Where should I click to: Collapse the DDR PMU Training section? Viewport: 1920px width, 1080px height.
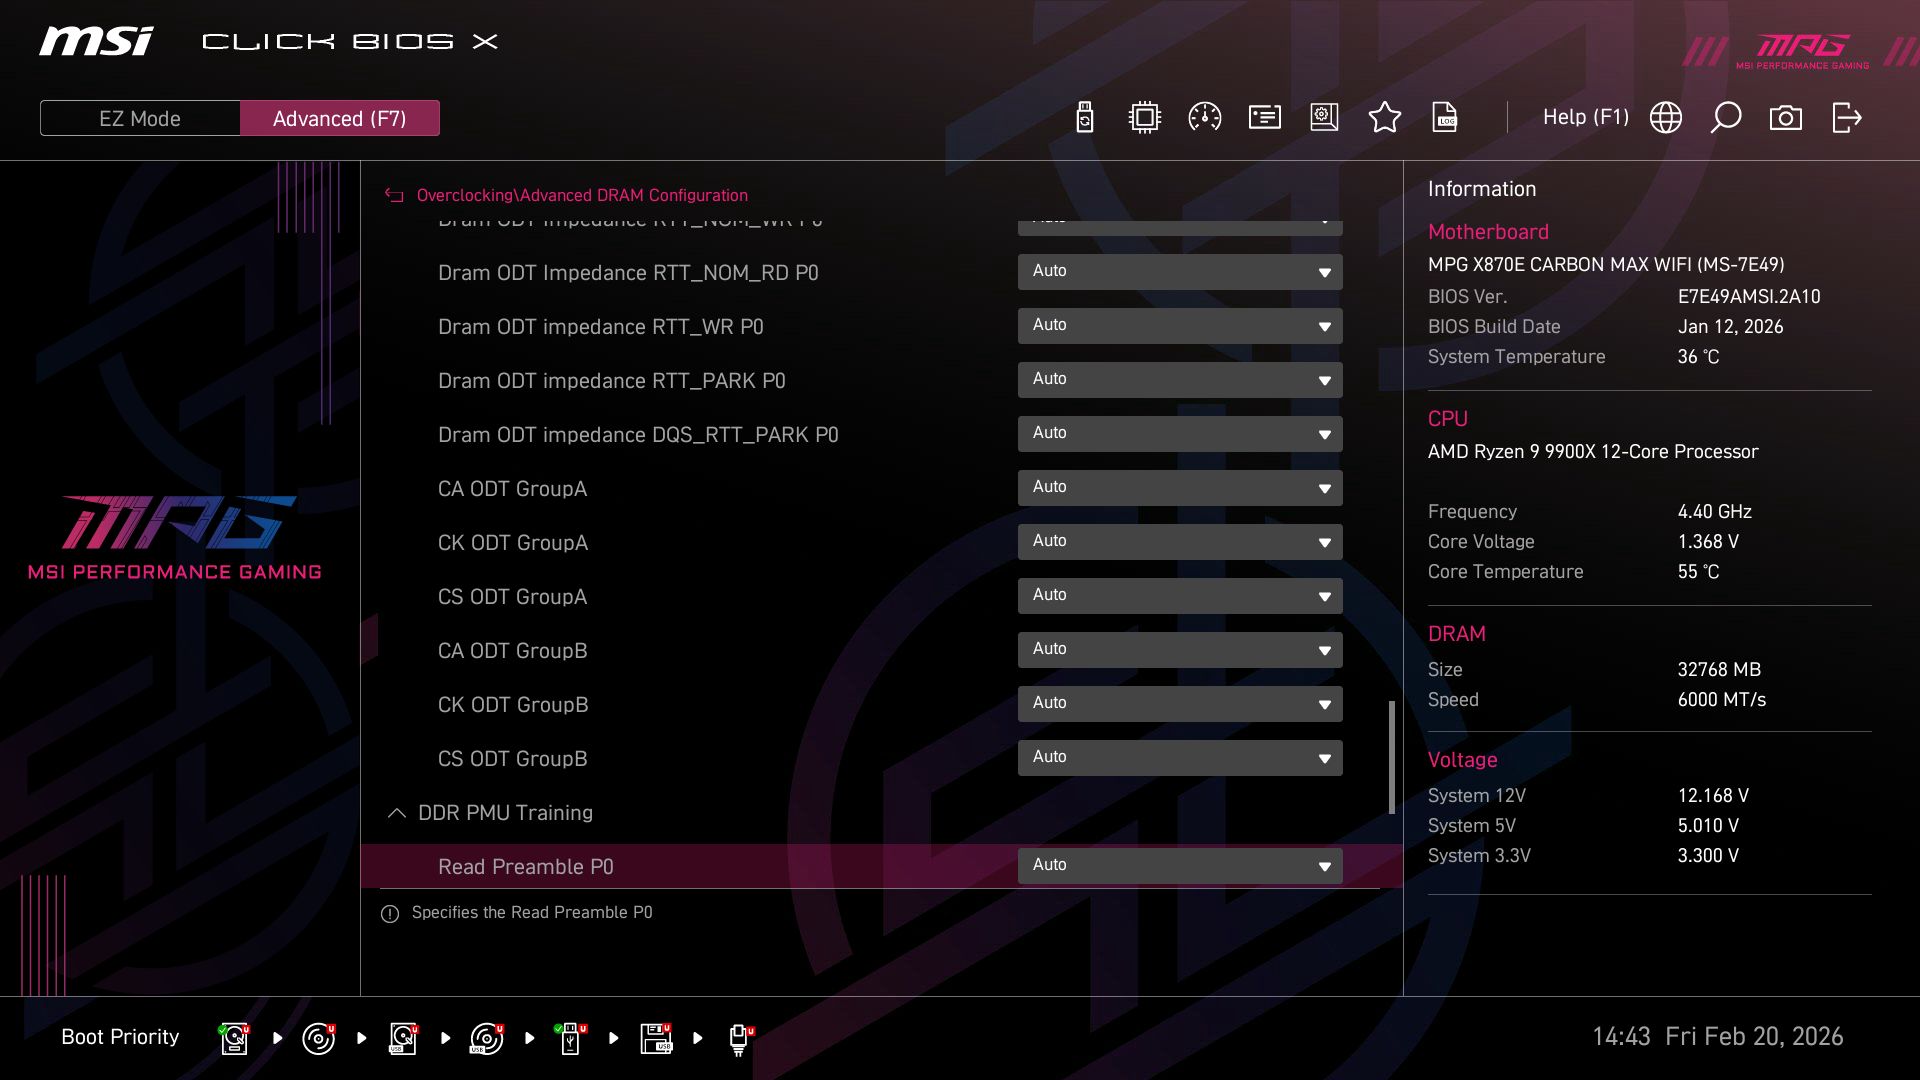[395, 813]
